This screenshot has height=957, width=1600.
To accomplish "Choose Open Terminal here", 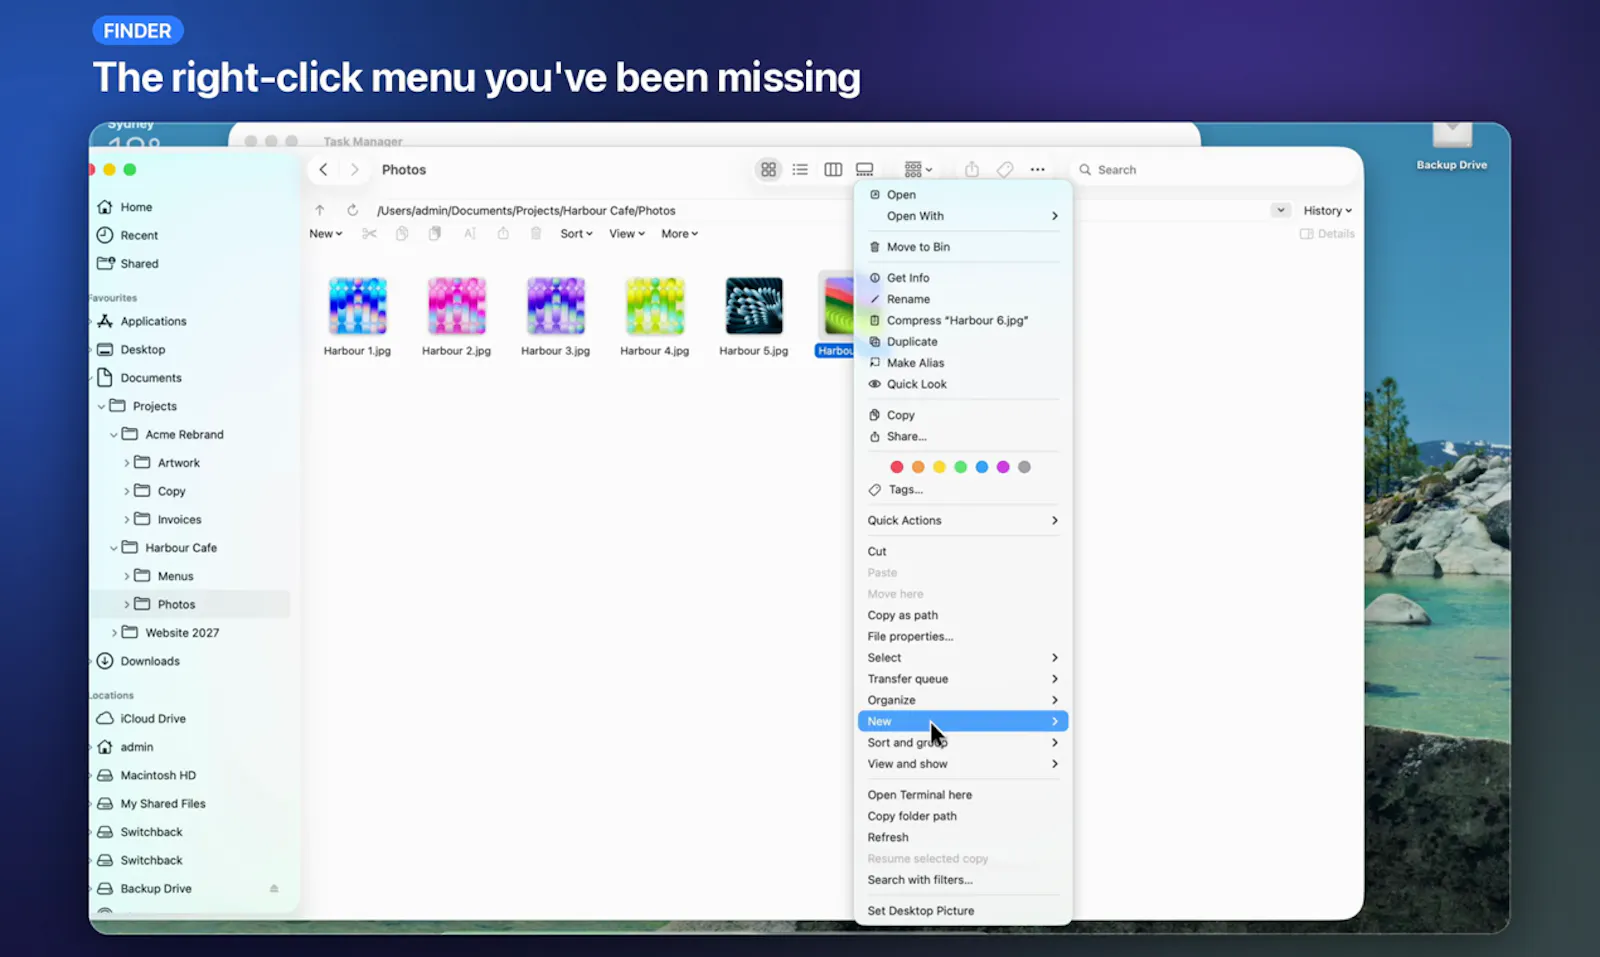I will (963, 795).
